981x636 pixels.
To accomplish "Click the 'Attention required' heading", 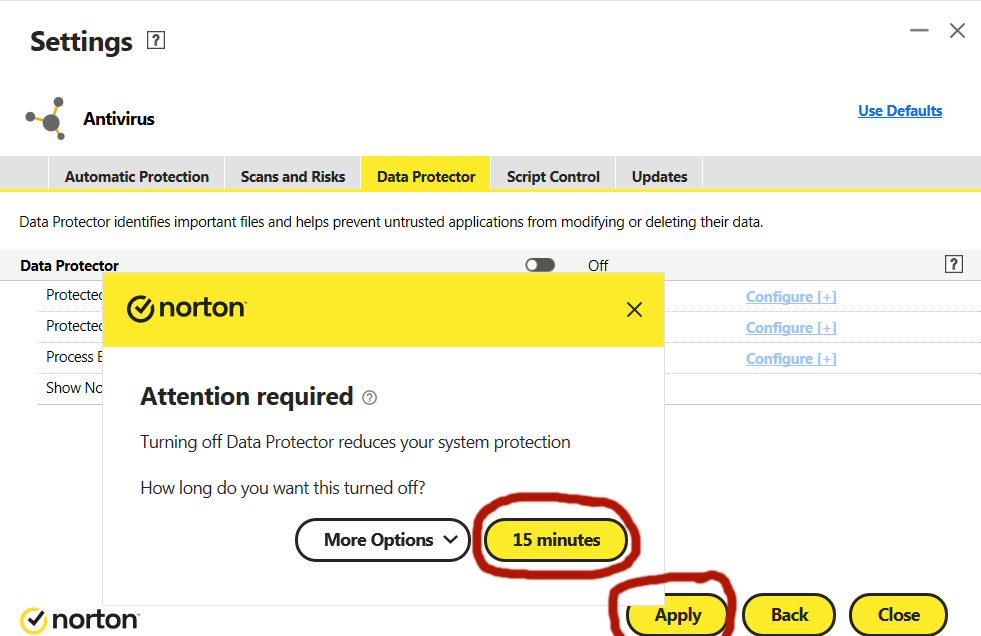I will click(x=247, y=396).
